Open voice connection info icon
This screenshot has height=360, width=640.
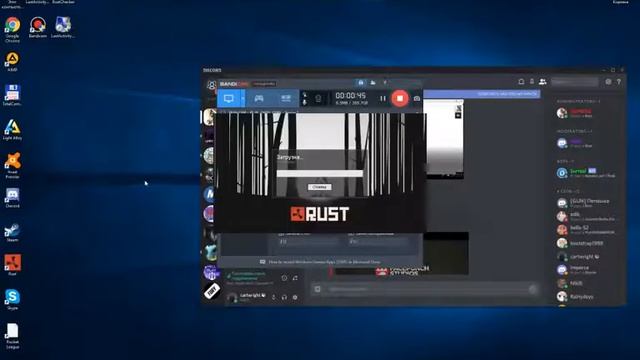(x=284, y=278)
